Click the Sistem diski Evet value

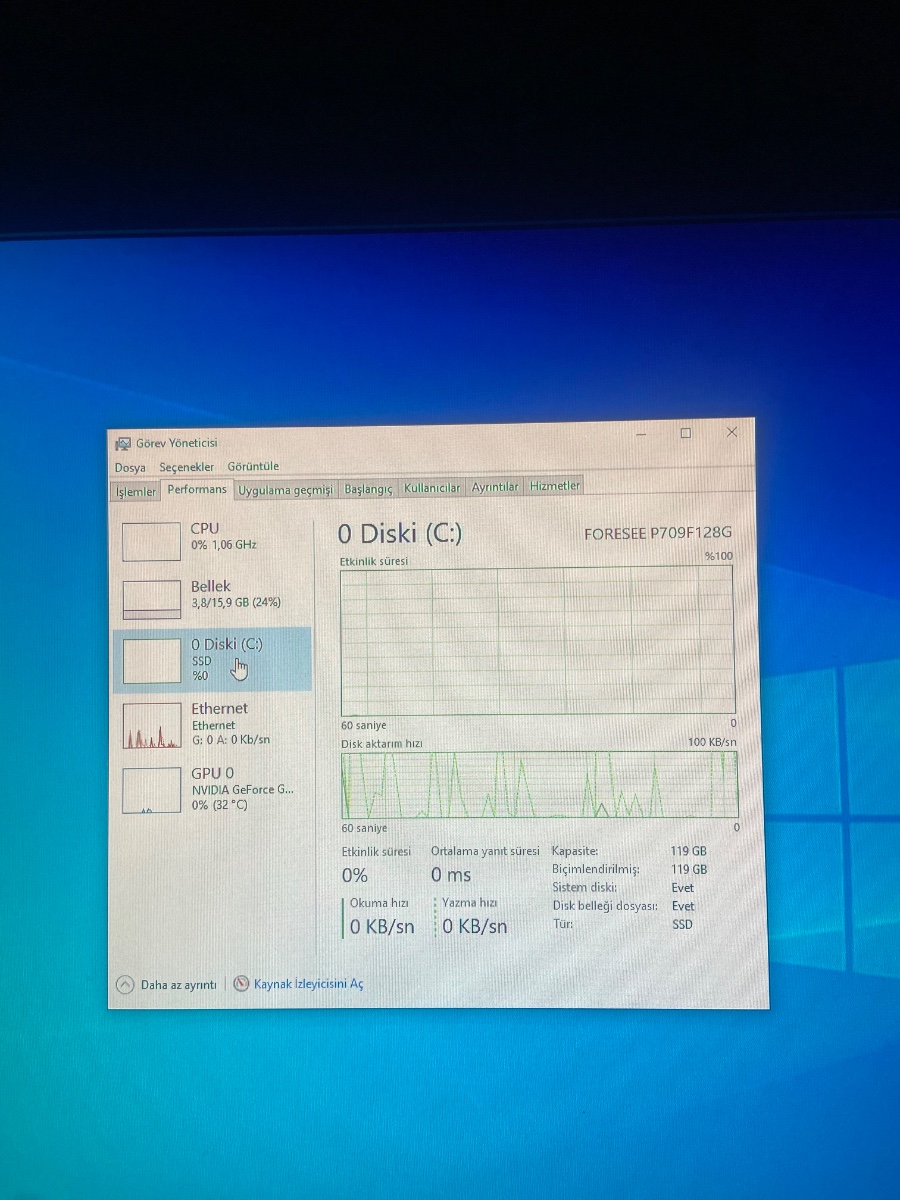(x=683, y=888)
